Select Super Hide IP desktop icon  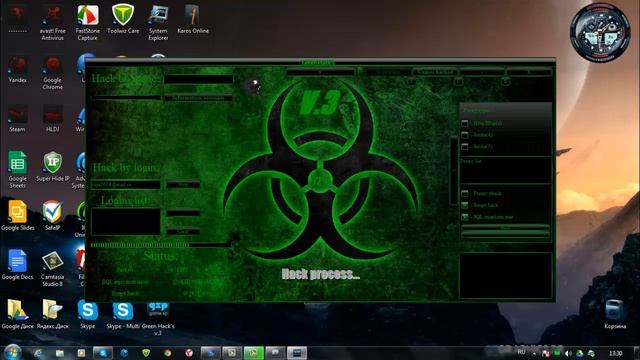click(x=52, y=167)
